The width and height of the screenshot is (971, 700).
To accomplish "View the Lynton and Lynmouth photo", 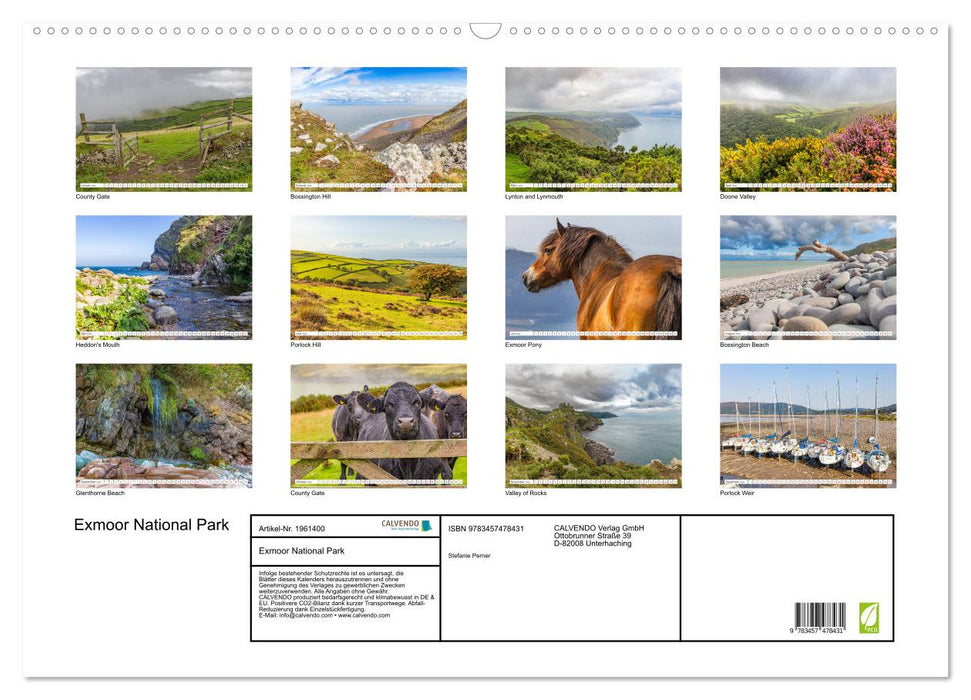I will [x=592, y=128].
